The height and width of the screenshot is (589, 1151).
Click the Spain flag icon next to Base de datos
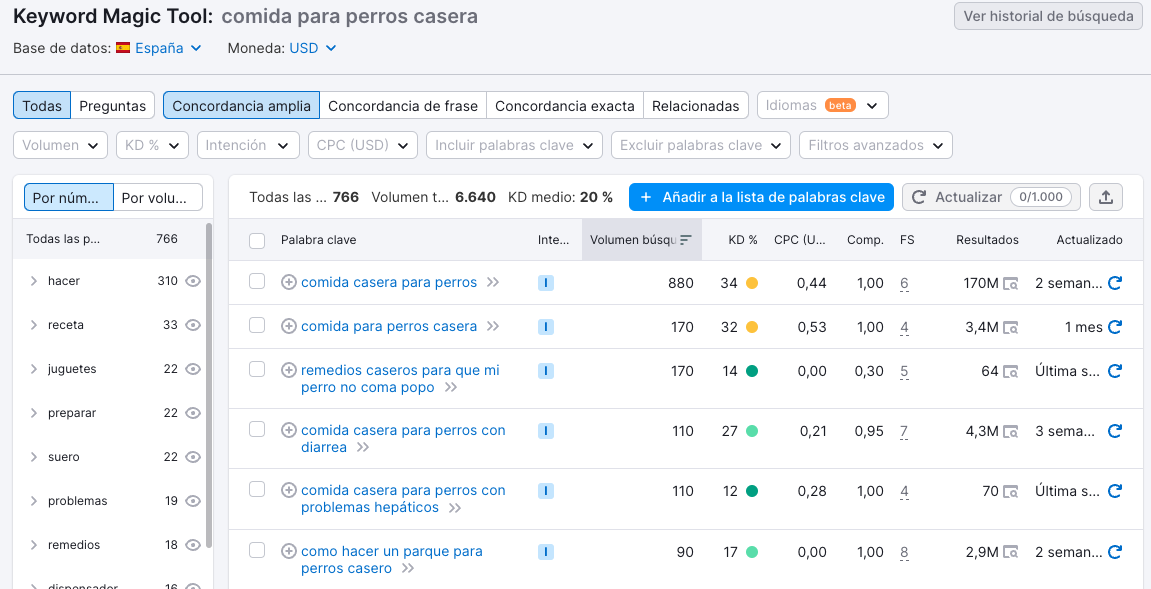click(x=122, y=47)
